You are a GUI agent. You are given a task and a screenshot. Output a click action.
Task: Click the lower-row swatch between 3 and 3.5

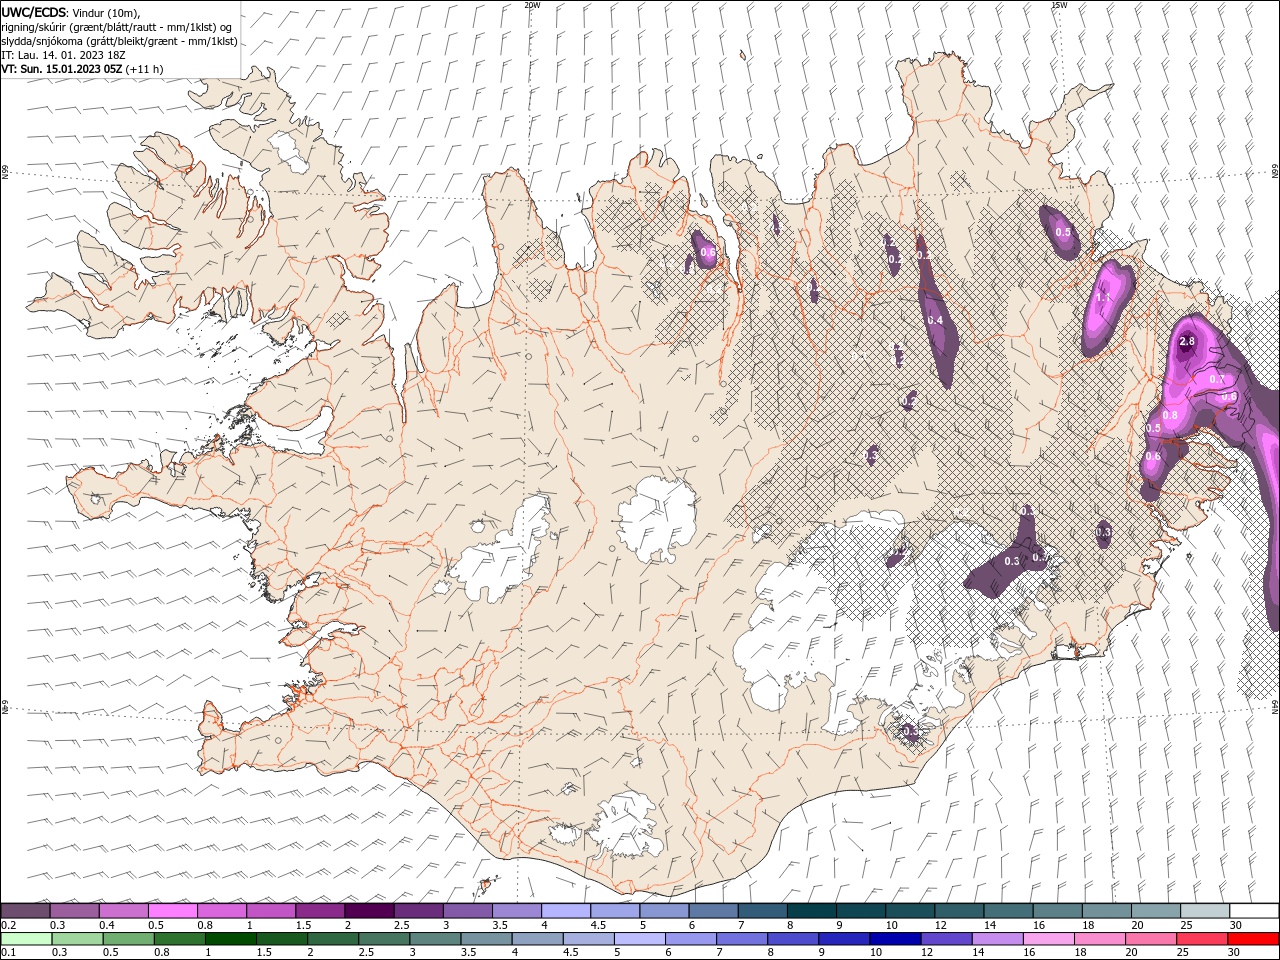pyautogui.click(x=435, y=939)
